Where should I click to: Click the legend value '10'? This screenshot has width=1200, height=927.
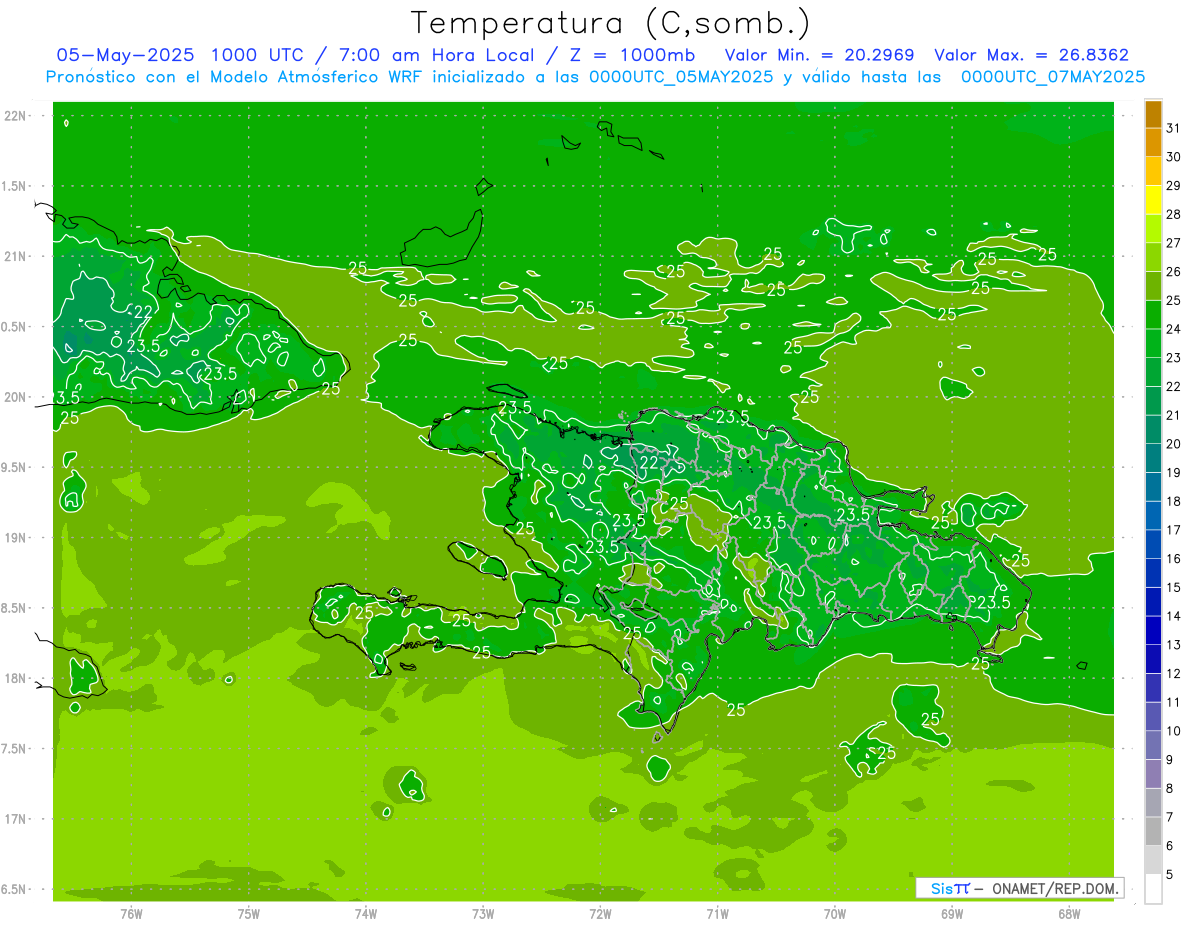tap(1174, 732)
